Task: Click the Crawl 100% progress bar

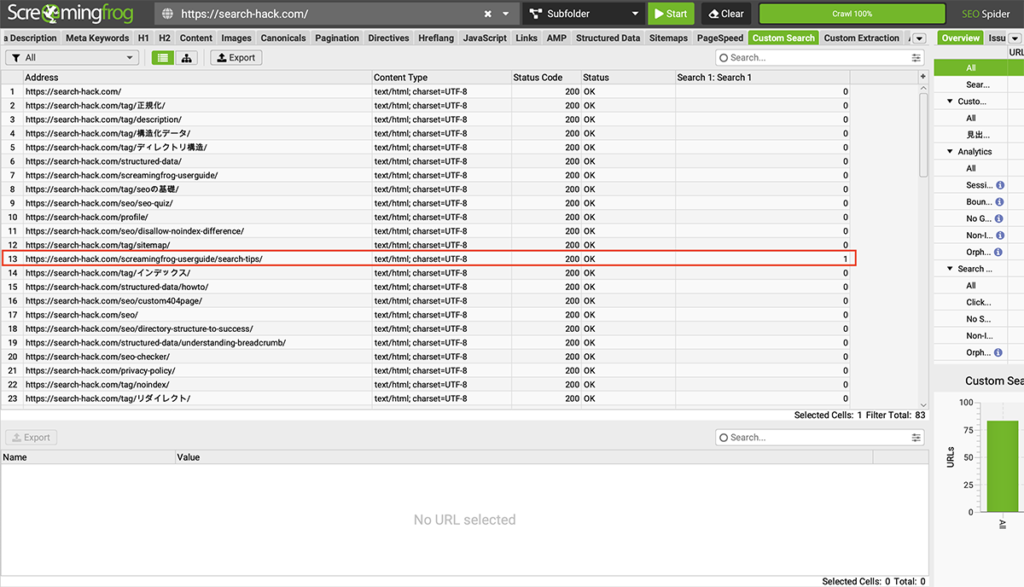Action: pyautogui.click(x=852, y=14)
